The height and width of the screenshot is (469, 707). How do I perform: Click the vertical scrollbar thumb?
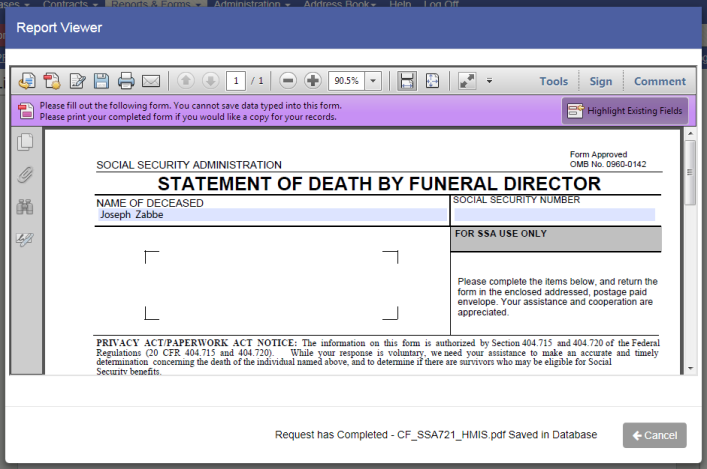[x=690, y=173]
